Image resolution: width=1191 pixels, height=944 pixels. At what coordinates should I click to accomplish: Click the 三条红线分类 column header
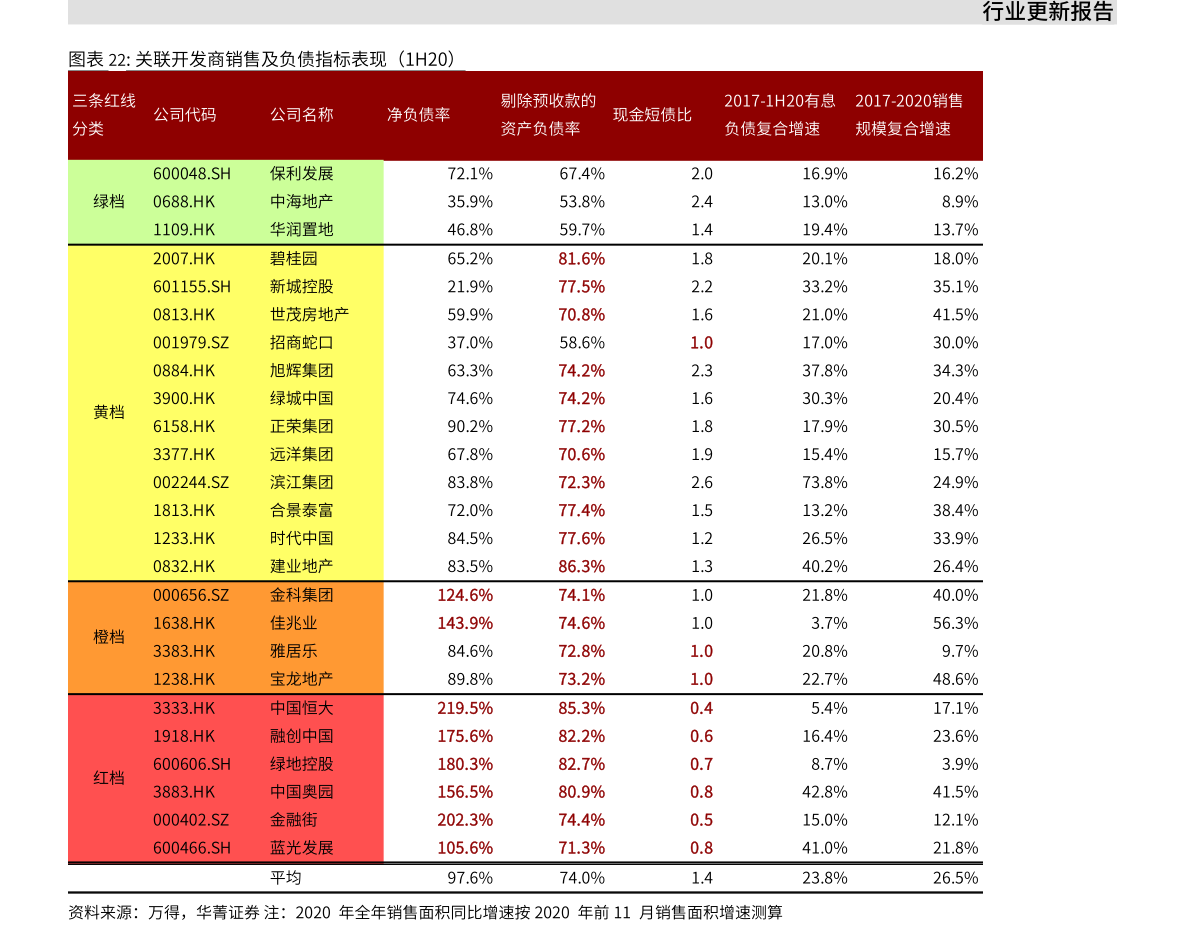104,115
